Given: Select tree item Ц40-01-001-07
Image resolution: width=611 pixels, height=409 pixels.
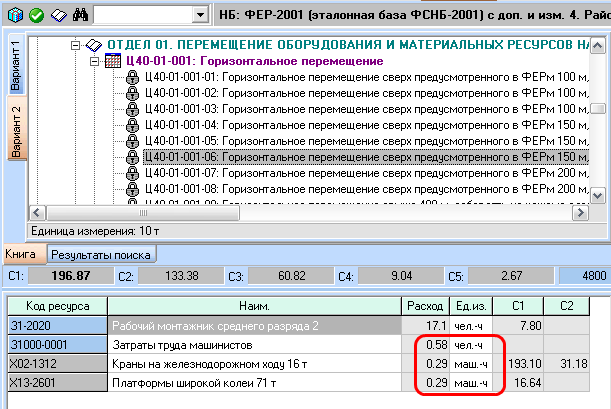Looking at the screenshot, I should point(360,173).
